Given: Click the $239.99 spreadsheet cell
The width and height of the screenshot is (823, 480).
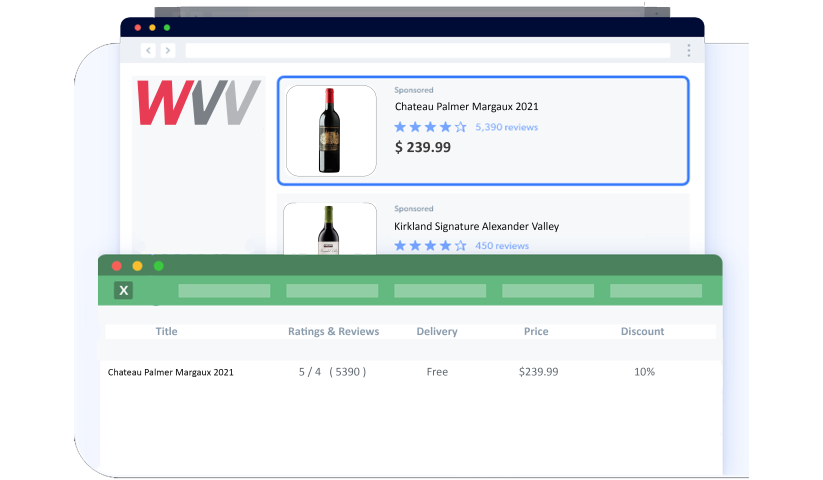Looking at the screenshot, I should click(x=539, y=372).
